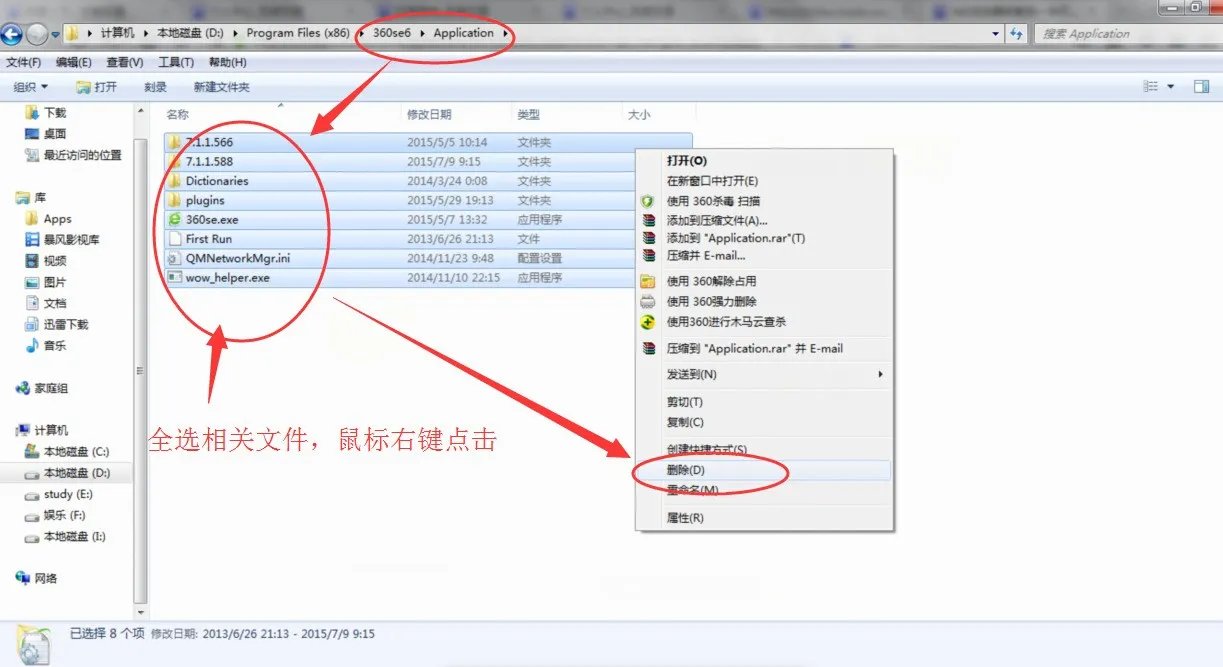Click the QMNetworkMgr.ini file icon

[x=174, y=258]
